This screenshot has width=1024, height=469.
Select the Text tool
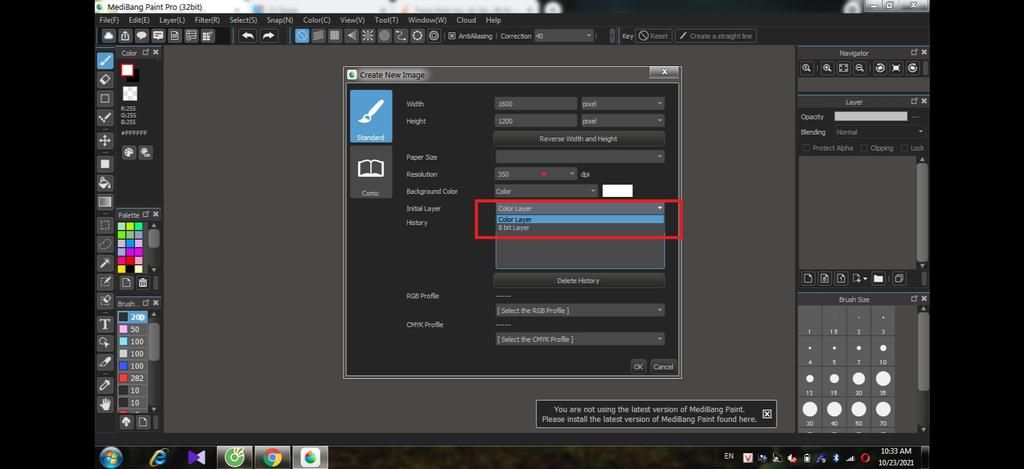(105, 324)
